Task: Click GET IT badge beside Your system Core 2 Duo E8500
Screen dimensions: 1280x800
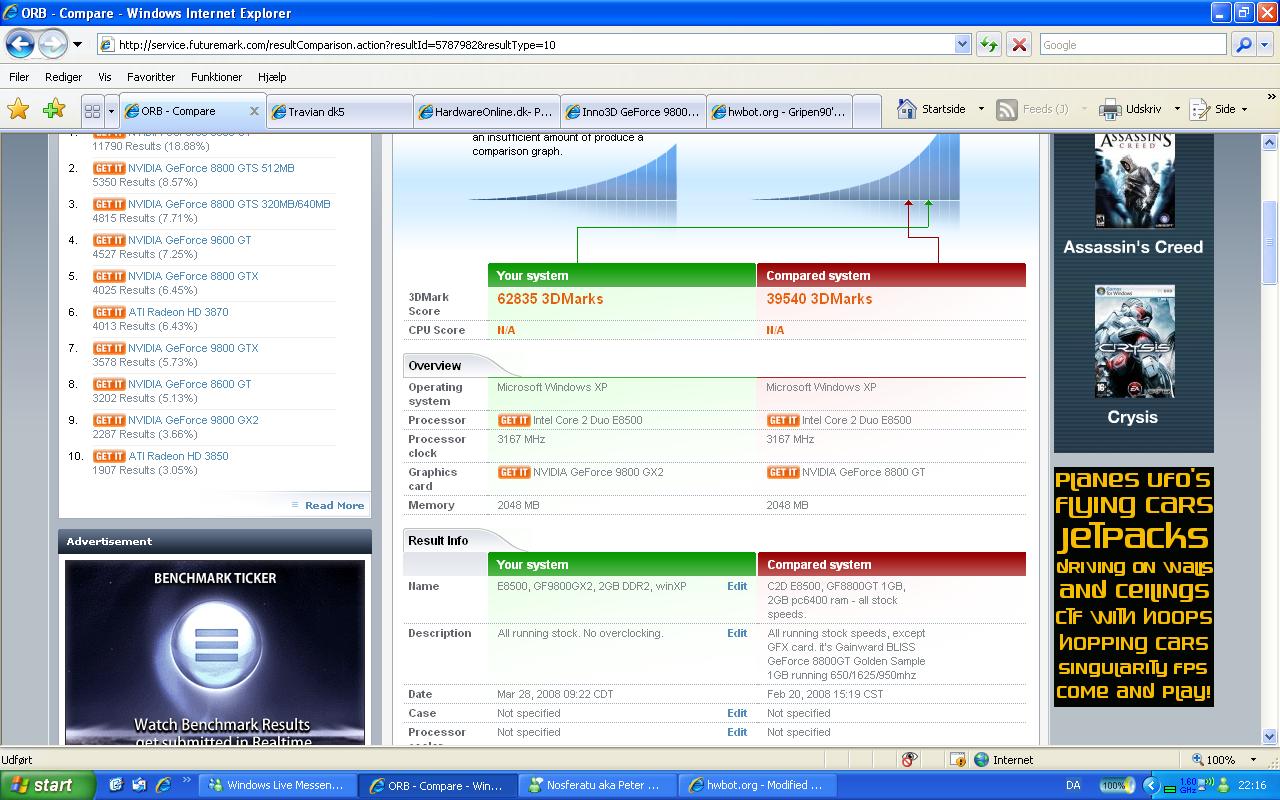Action: pos(514,420)
